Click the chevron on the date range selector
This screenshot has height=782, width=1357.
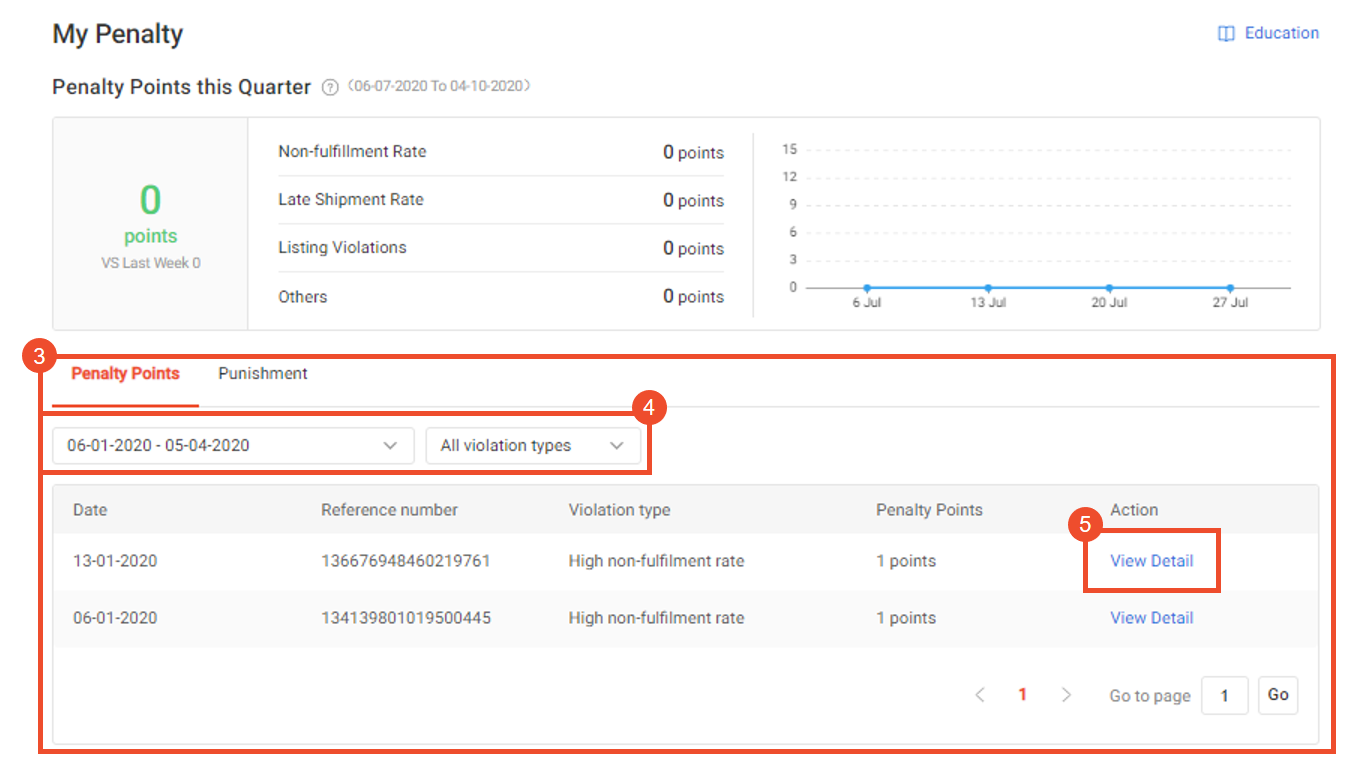(390, 445)
